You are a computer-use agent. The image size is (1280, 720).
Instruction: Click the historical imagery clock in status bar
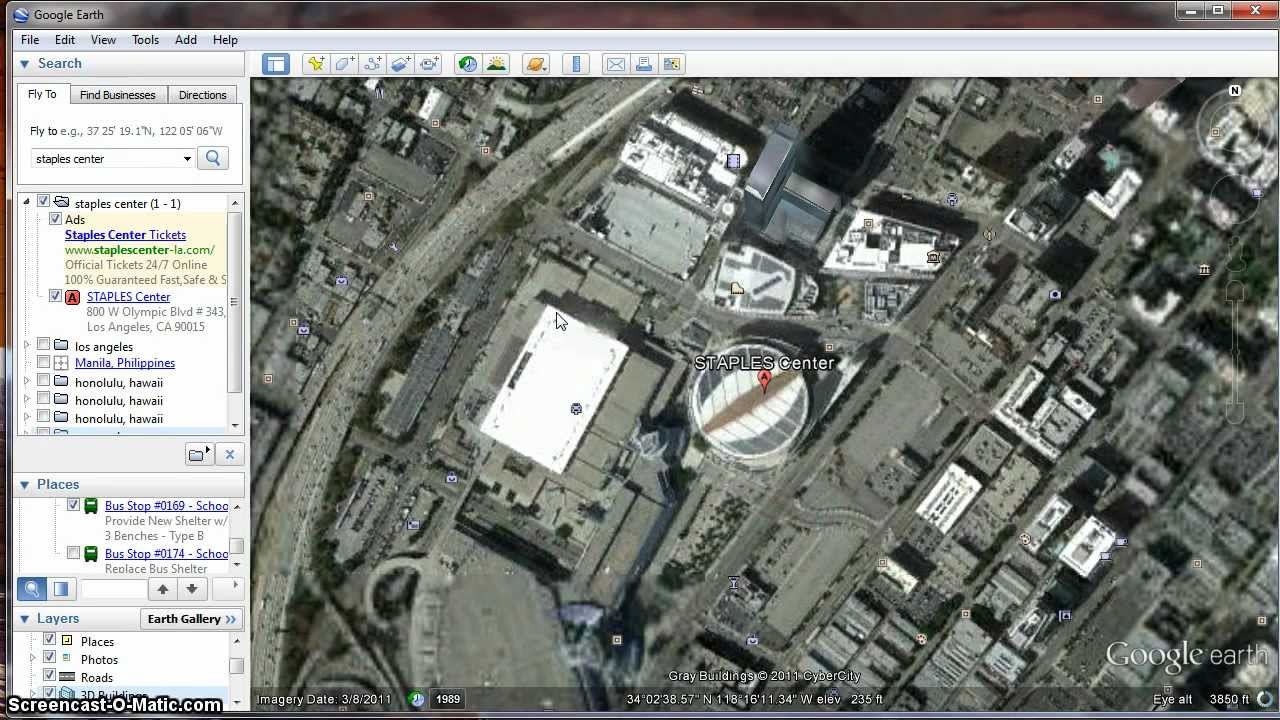tap(417, 699)
